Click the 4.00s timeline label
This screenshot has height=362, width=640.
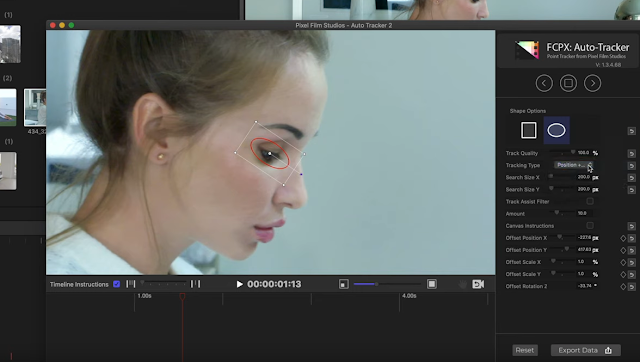coord(409,296)
